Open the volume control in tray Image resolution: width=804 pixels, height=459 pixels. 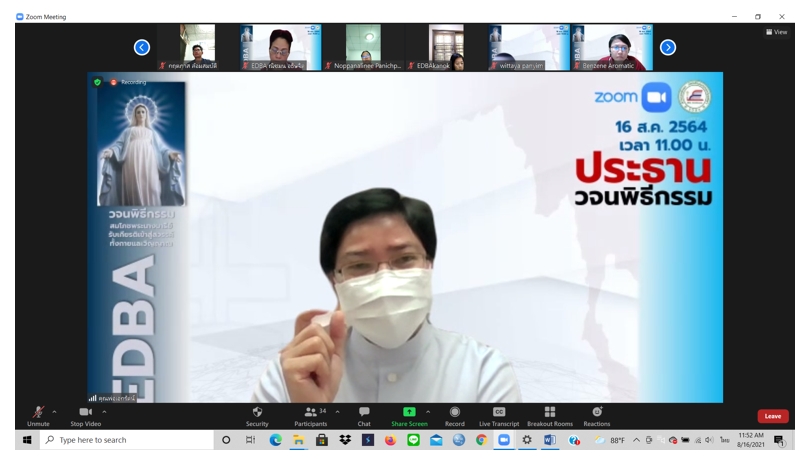tap(709, 440)
